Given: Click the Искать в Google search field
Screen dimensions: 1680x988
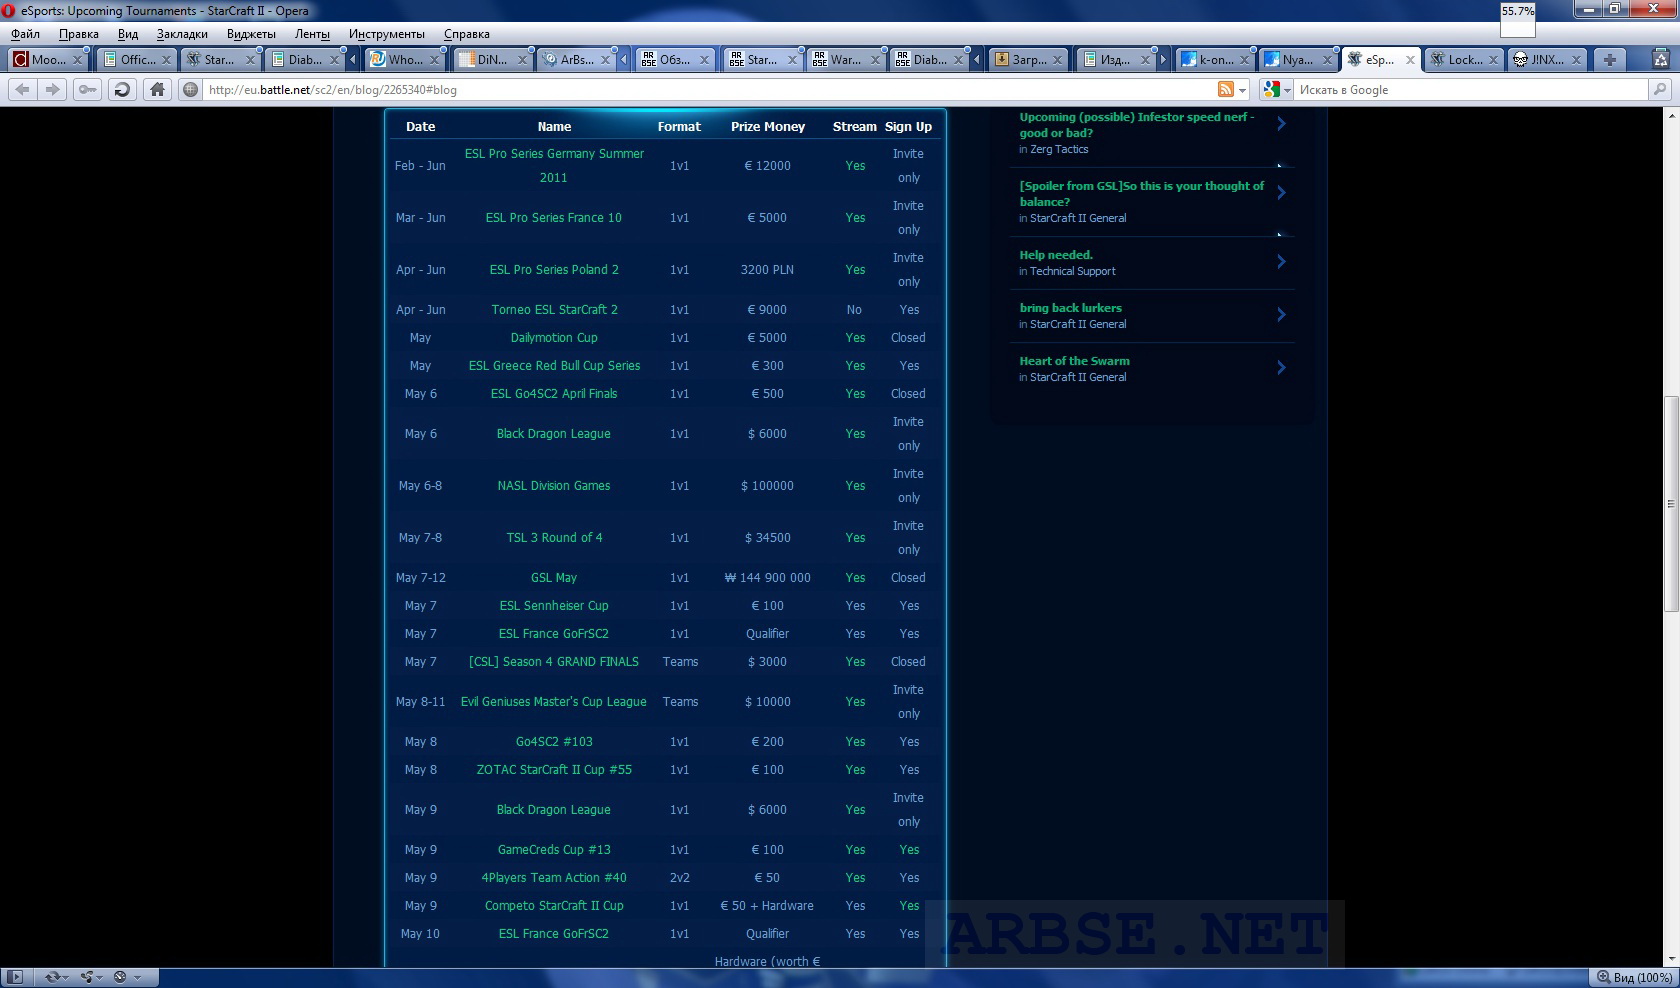Looking at the screenshot, I should tap(1470, 89).
